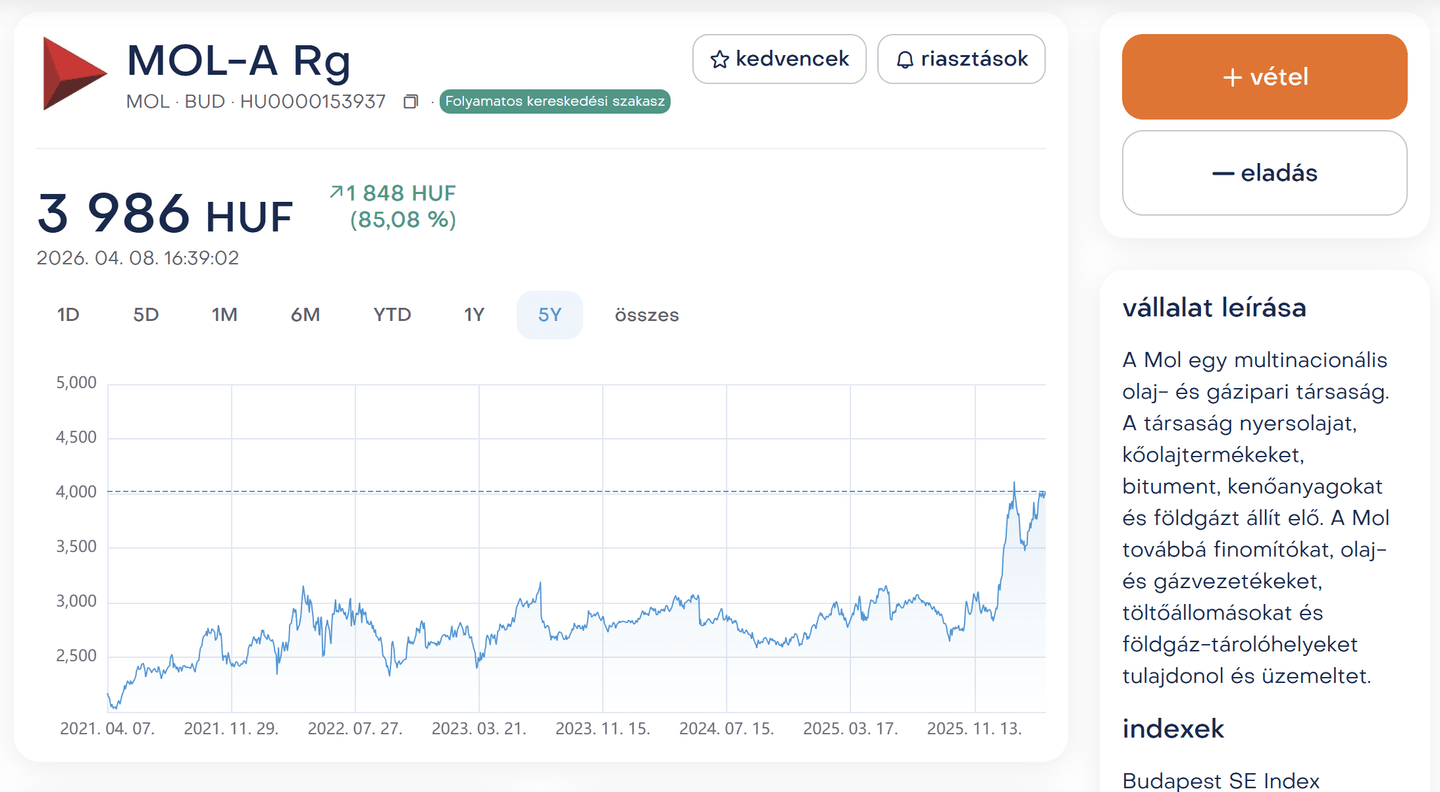
Task: Show the összes full history range
Action: [x=646, y=315]
